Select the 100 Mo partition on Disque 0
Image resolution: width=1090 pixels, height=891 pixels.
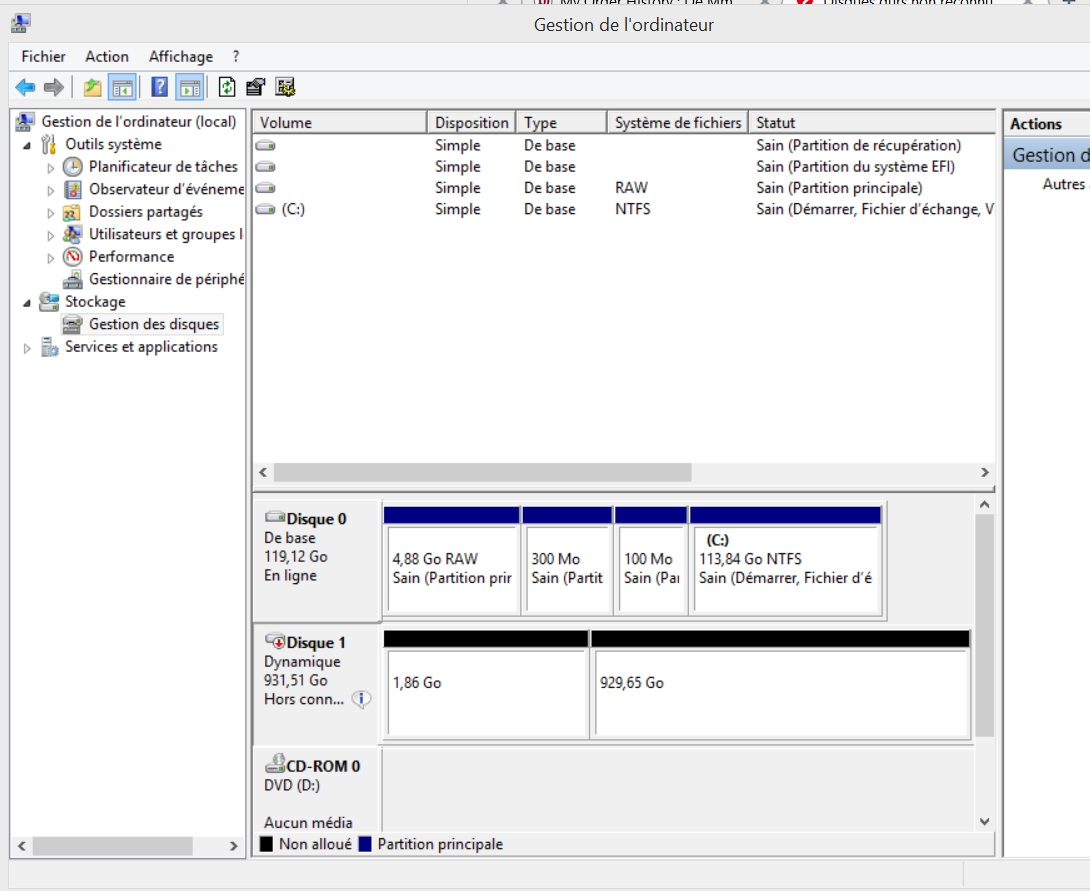click(x=651, y=562)
